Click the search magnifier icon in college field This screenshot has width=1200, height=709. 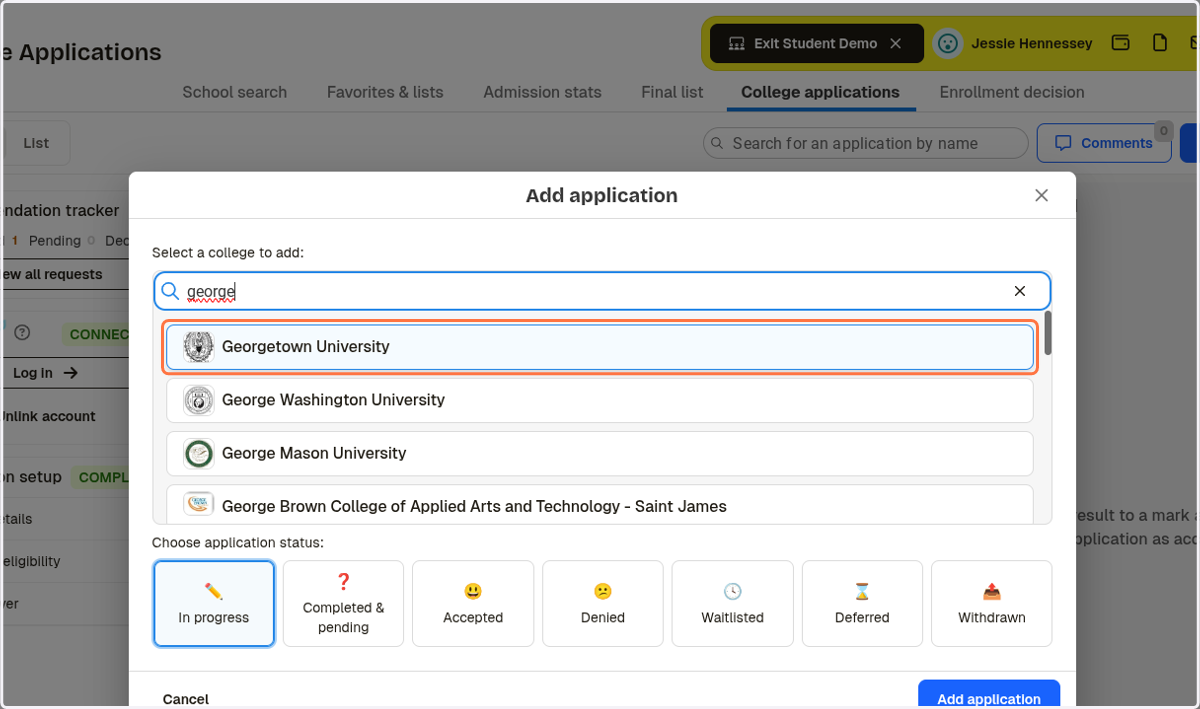click(171, 291)
